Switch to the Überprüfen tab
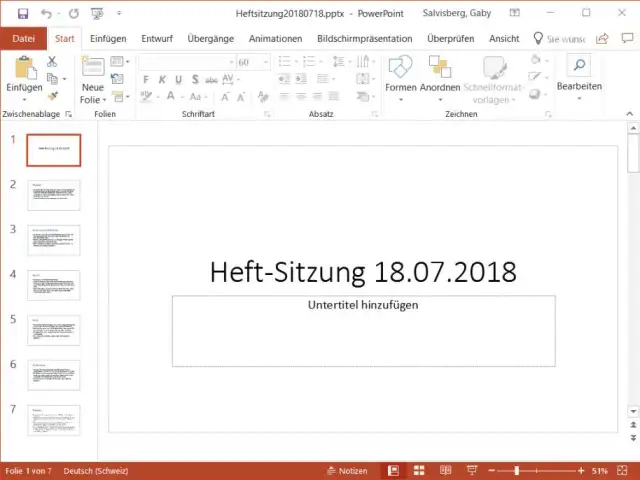 click(x=451, y=39)
